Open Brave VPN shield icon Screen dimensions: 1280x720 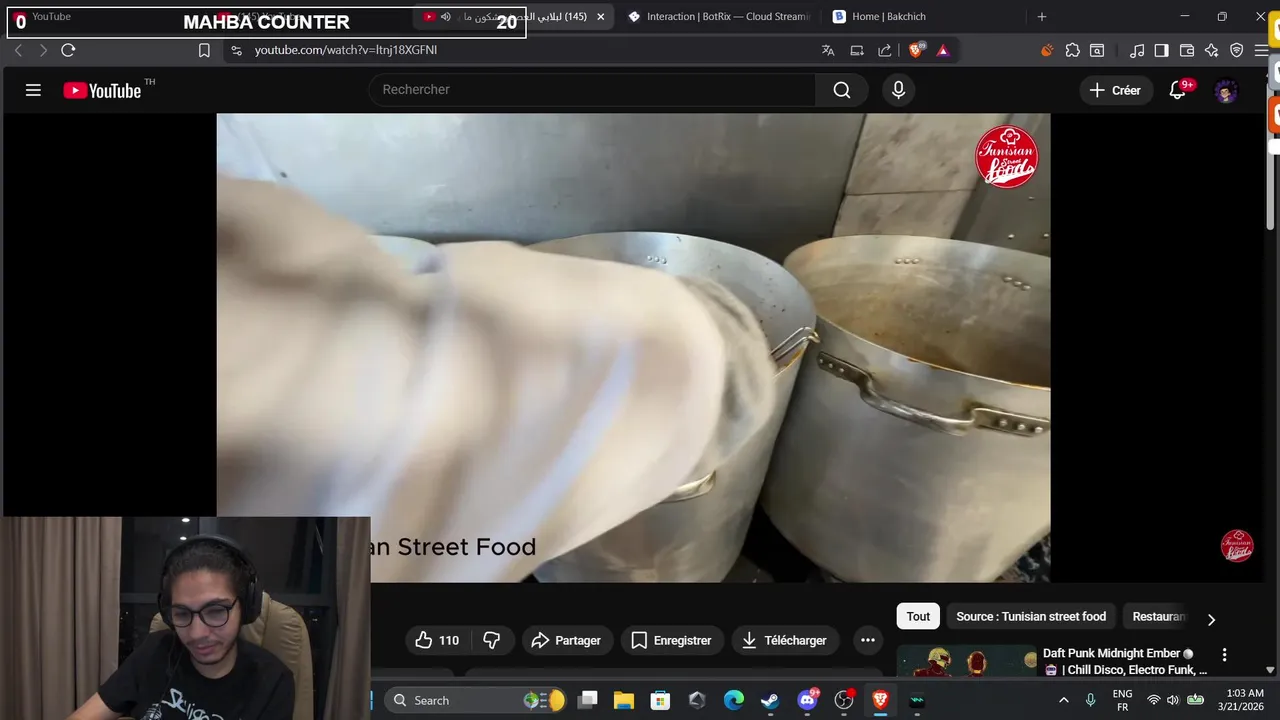pos(1237,50)
